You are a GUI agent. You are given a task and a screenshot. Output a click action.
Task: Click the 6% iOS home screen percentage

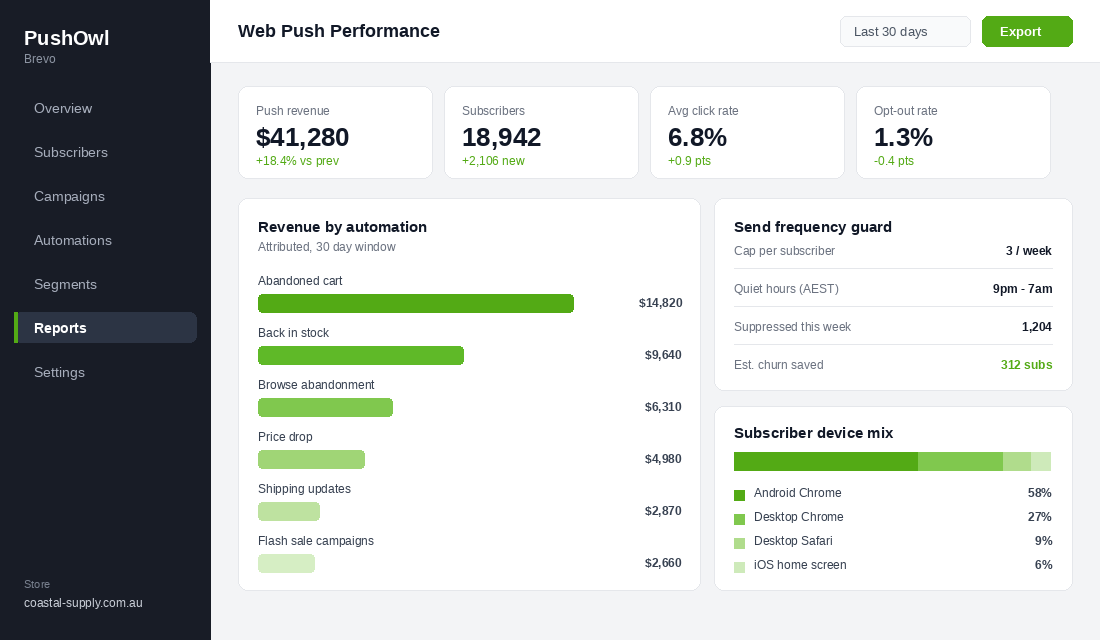1043,564
